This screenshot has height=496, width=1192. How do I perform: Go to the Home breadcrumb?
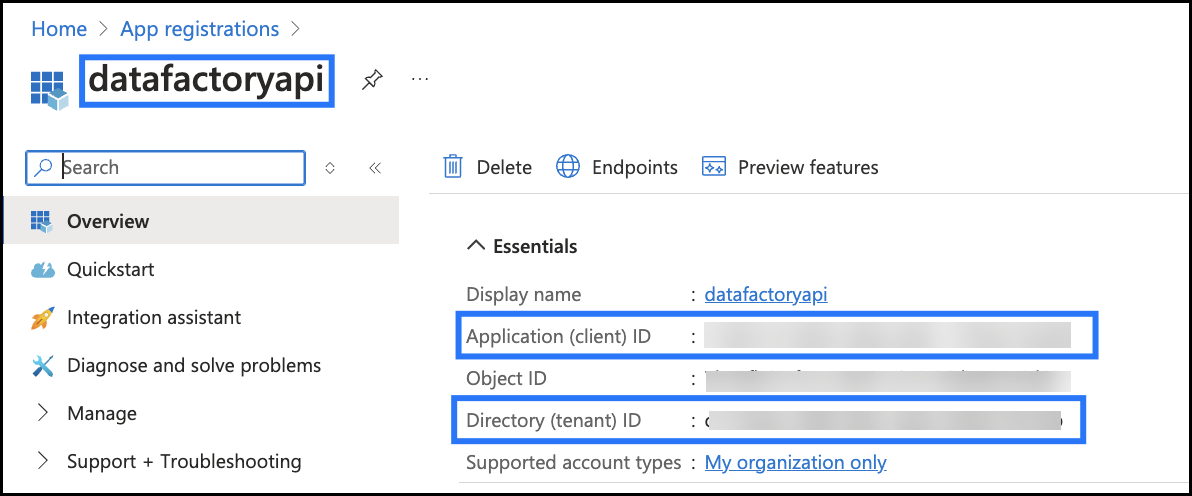point(59,29)
